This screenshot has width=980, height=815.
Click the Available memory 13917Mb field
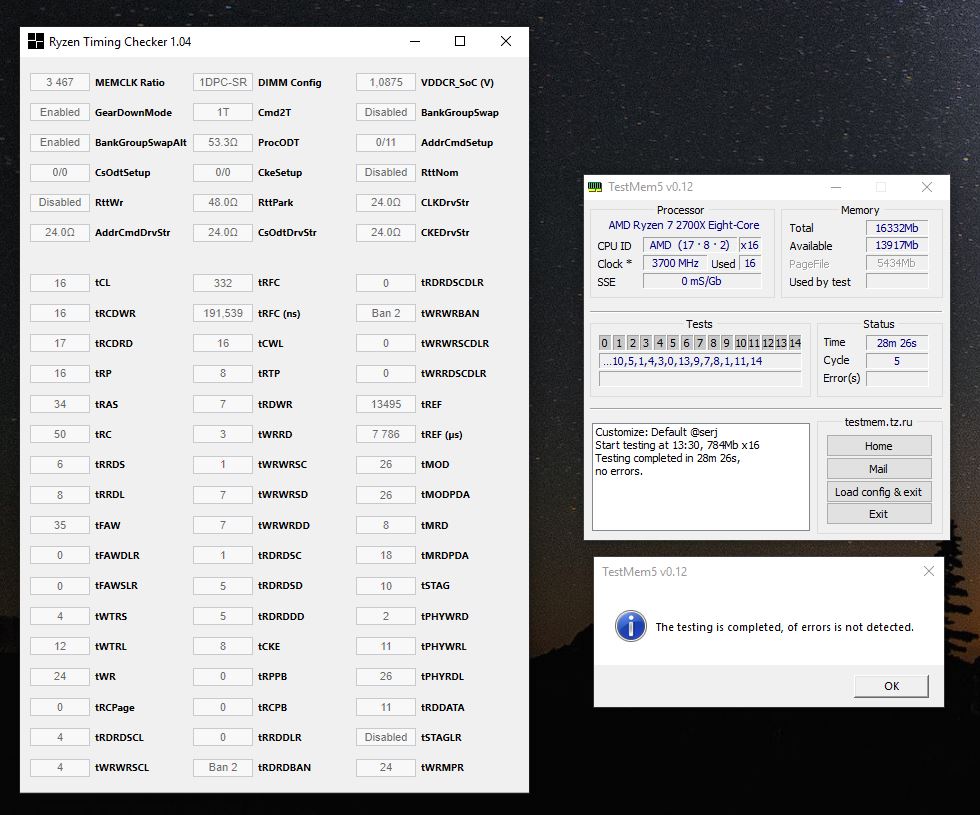tap(897, 246)
